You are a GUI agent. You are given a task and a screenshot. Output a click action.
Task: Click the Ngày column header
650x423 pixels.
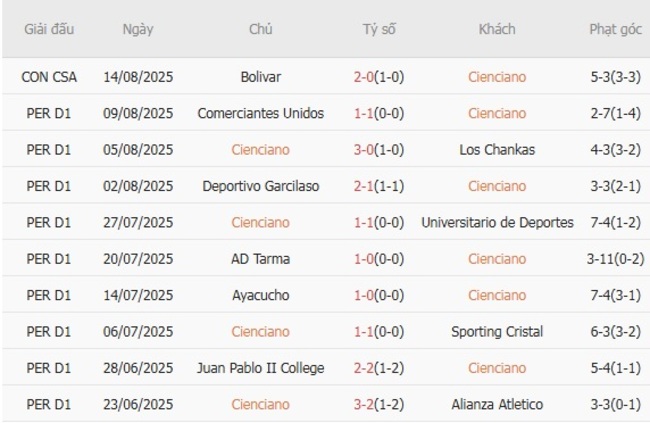pyautogui.click(x=138, y=29)
